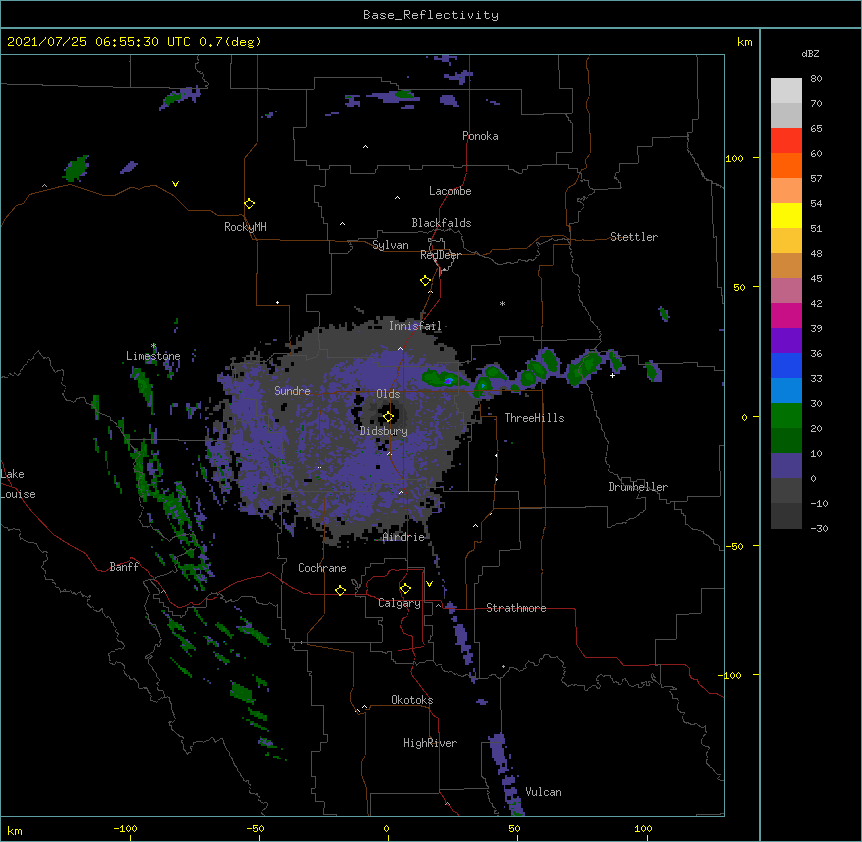Click the yellow V marker east of Calgary
This screenshot has width=862, height=842.
(429, 584)
